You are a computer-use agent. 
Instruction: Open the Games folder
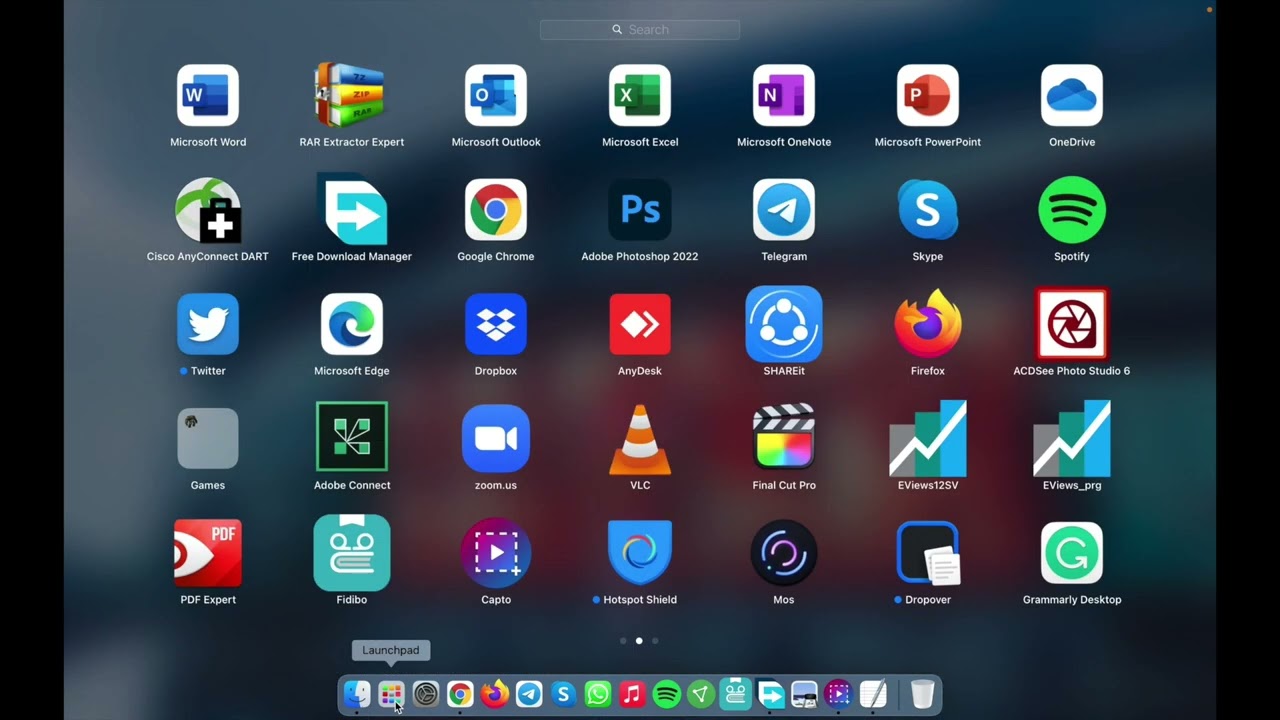pos(208,438)
